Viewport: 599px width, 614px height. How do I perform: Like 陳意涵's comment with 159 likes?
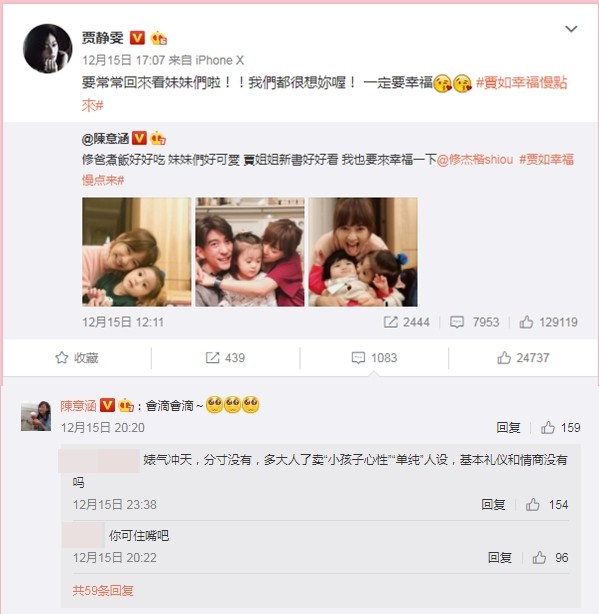[x=560, y=428]
